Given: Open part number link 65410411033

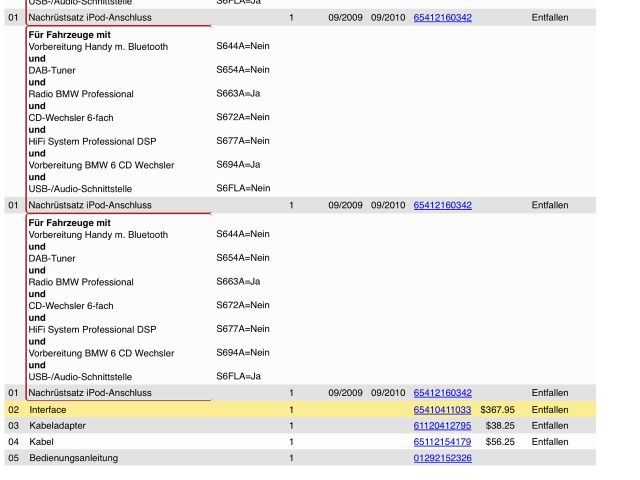Looking at the screenshot, I should [x=442, y=410].
